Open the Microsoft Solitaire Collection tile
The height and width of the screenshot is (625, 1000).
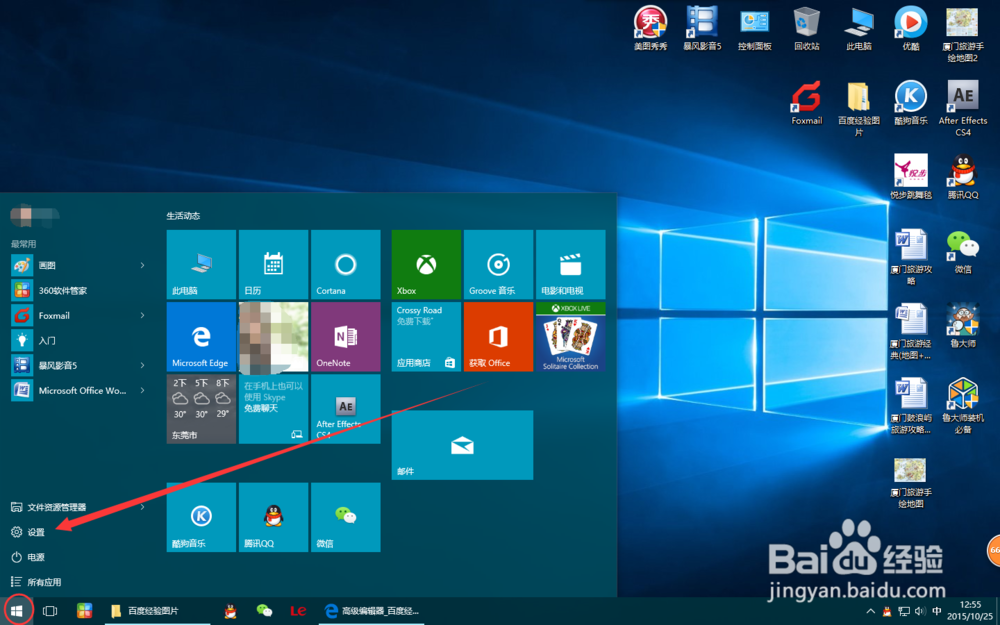[x=571, y=337]
